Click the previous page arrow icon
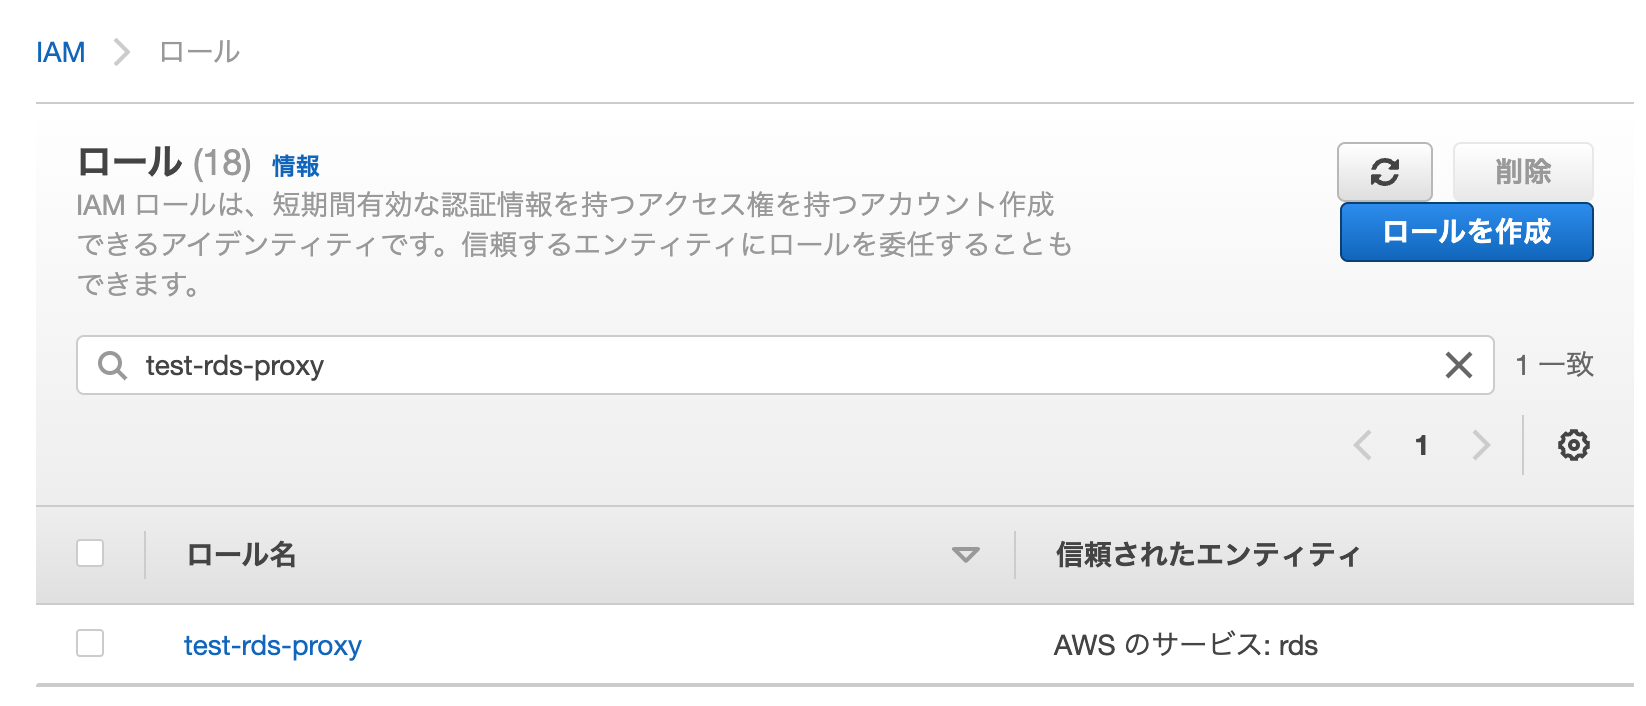1646x706 pixels. 1362,445
